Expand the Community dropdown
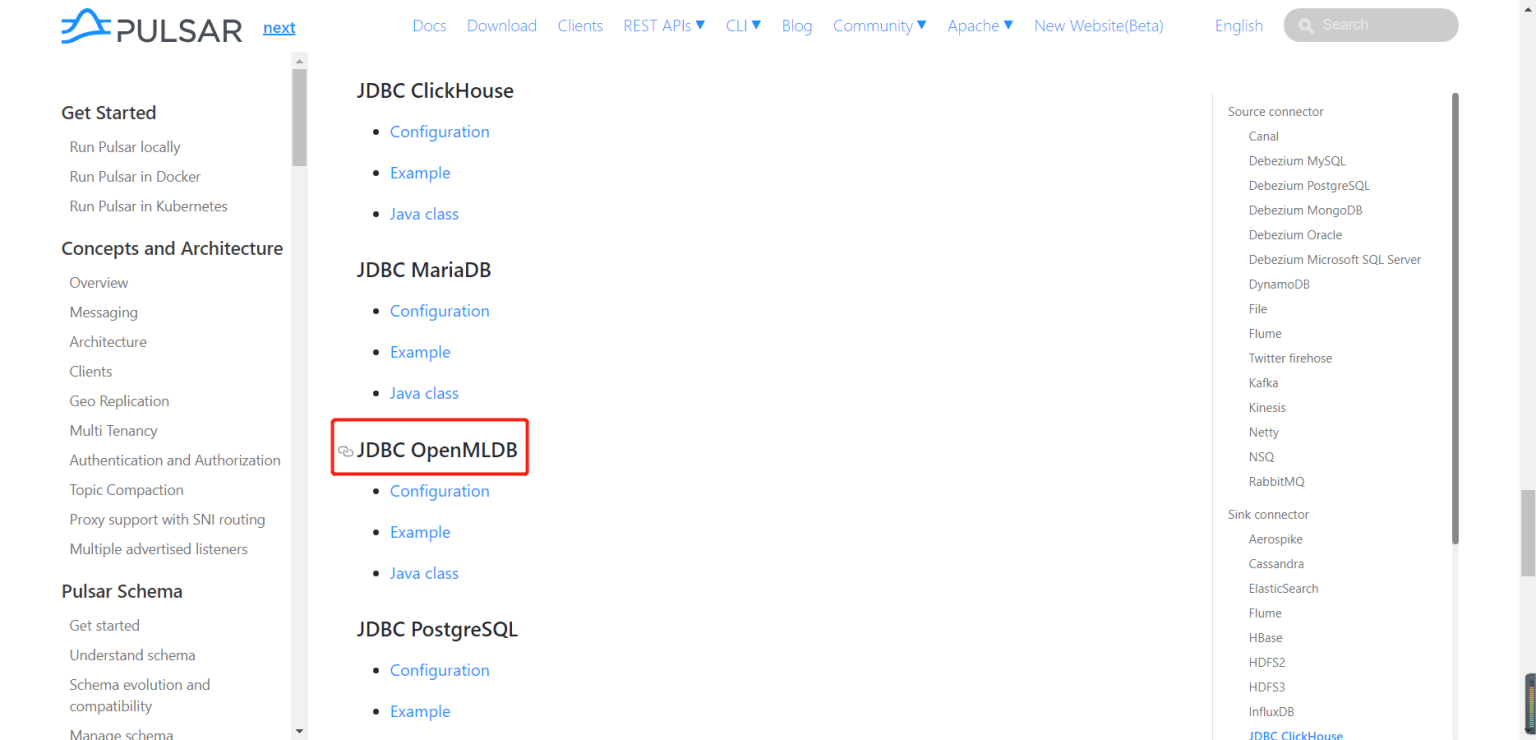Image resolution: width=1536 pixels, height=740 pixels. coord(880,25)
